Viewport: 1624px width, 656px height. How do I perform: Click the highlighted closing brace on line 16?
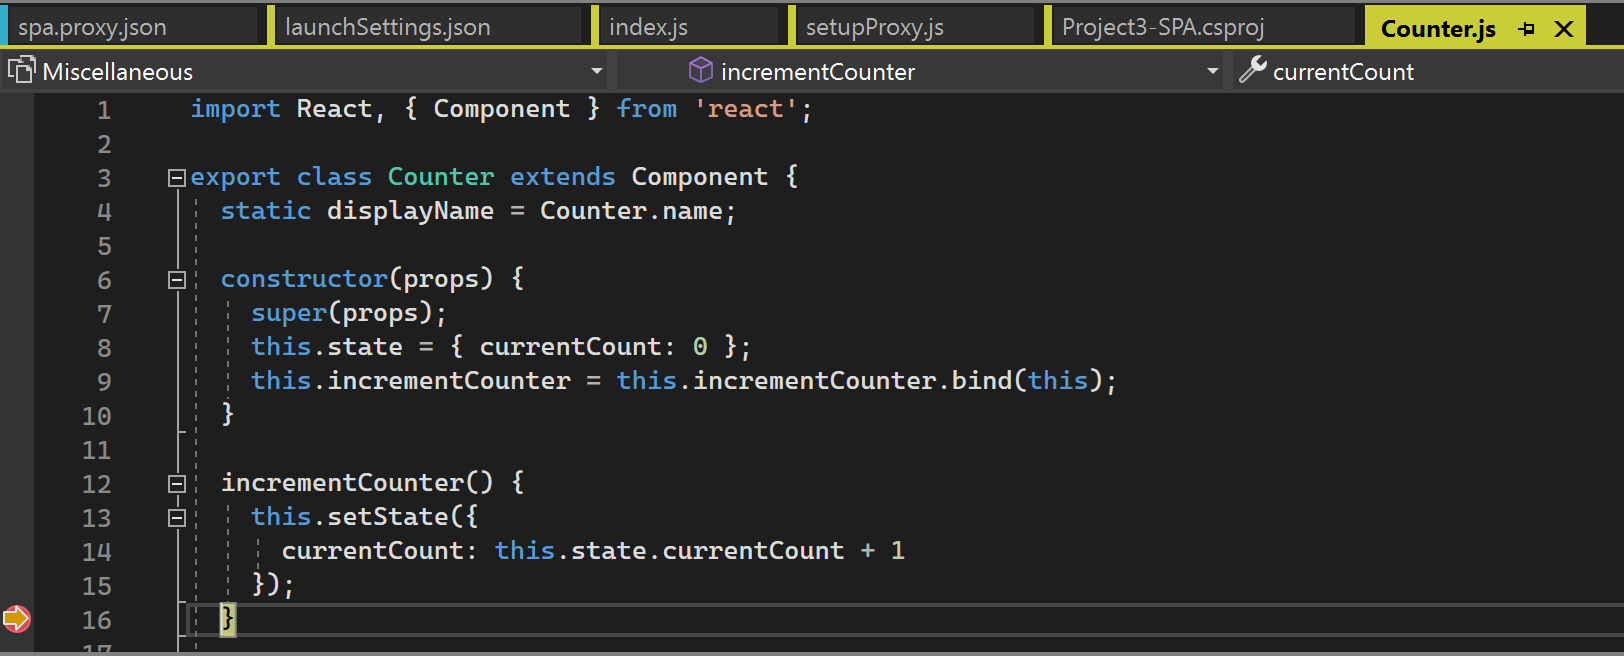[228, 618]
